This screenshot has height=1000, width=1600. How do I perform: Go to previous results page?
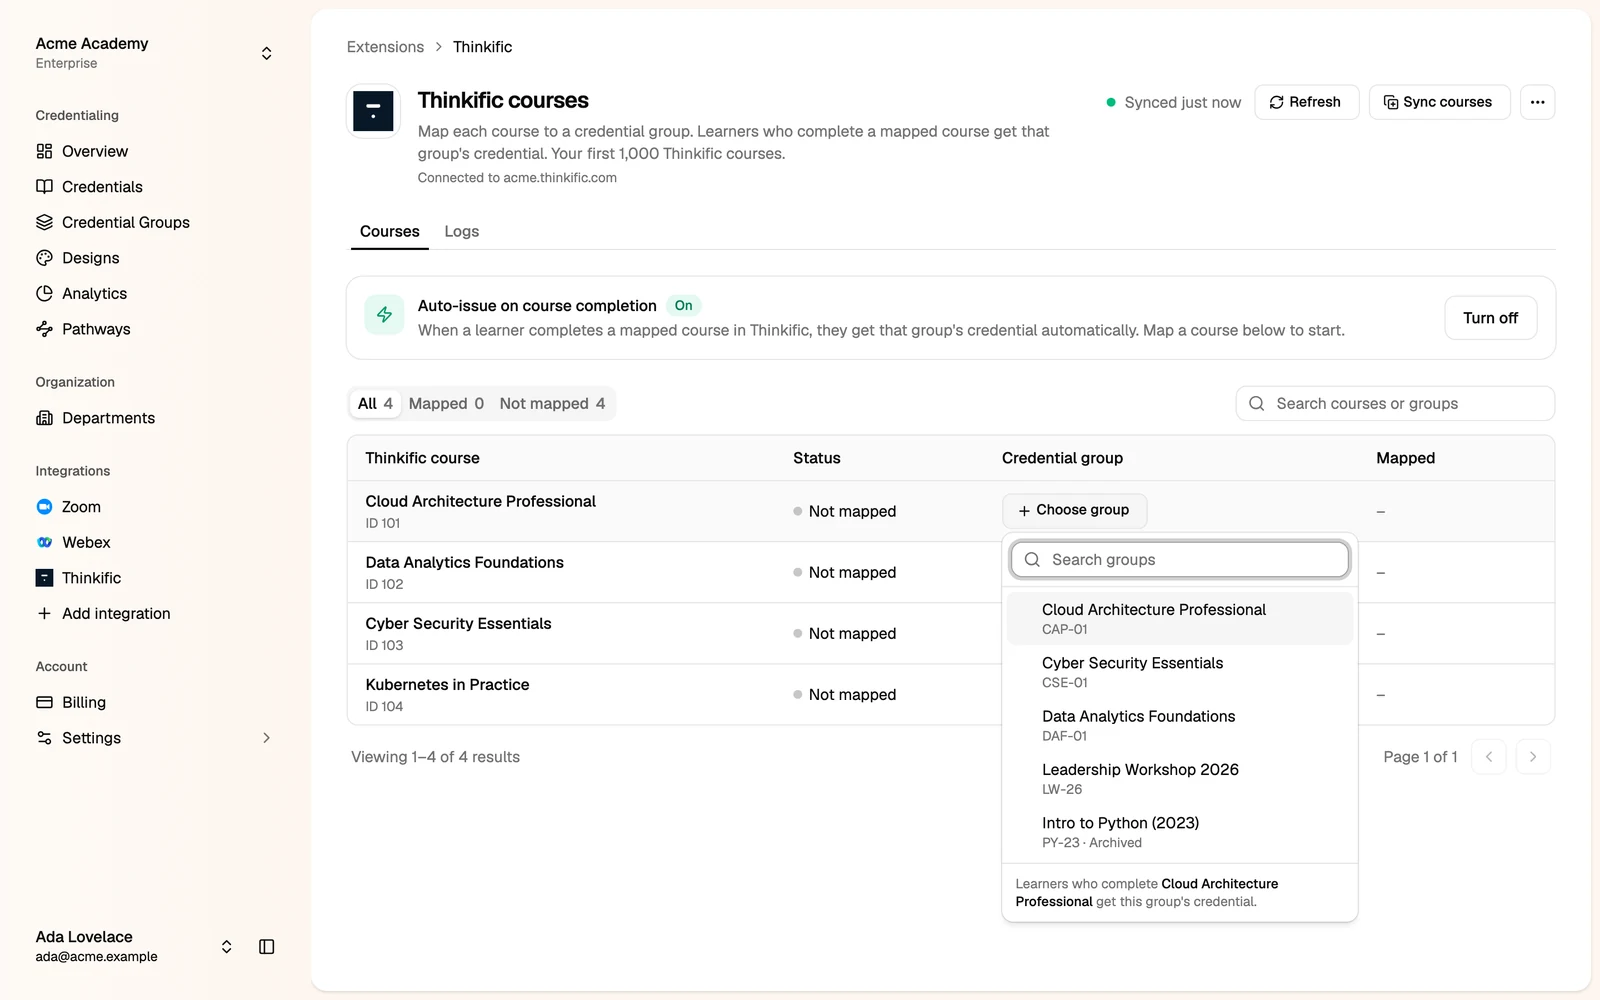click(1489, 757)
